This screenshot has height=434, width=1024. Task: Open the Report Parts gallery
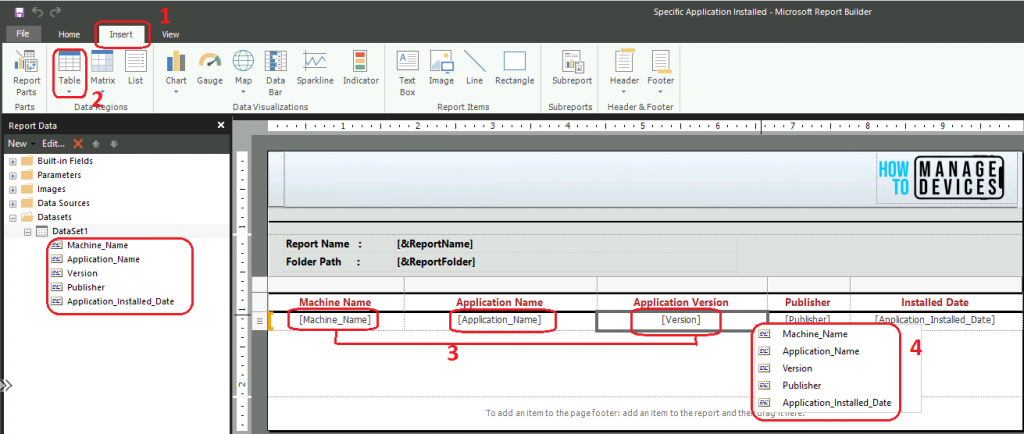(x=26, y=73)
